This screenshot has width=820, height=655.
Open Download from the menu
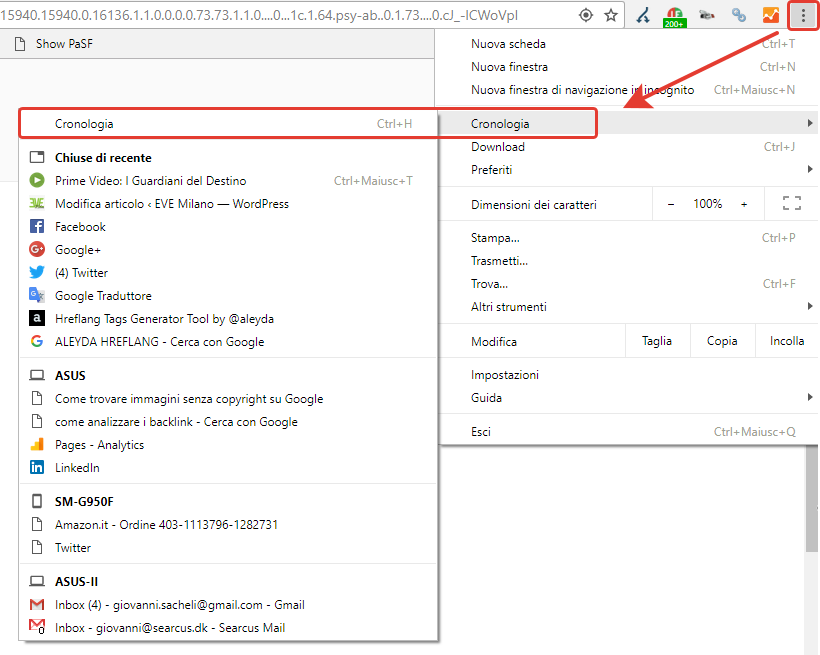coord(628,147)
